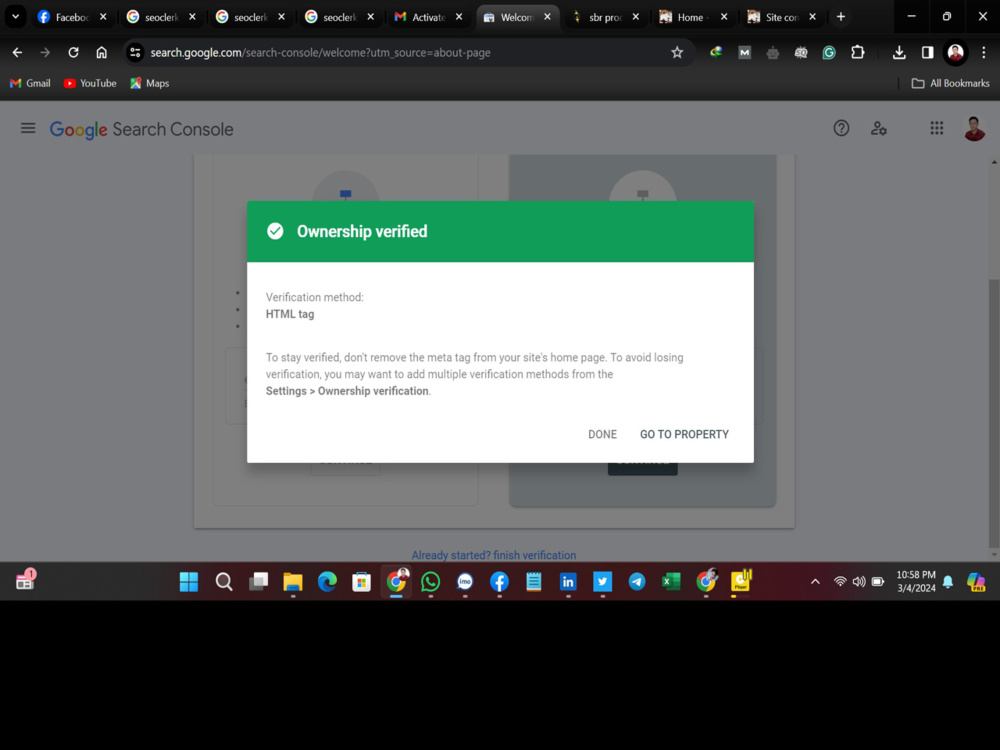
Task: Open the browser Extensions puzzle icon
Action: (858, 53)
